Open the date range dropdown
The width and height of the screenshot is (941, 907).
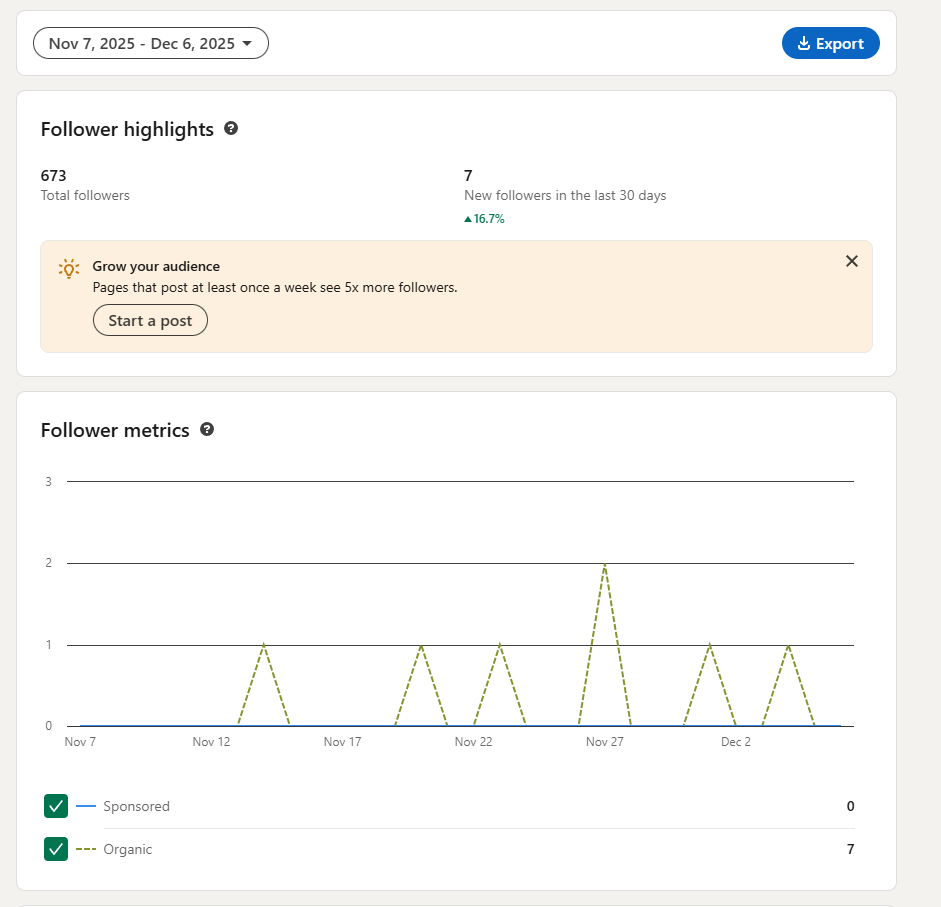151,43
